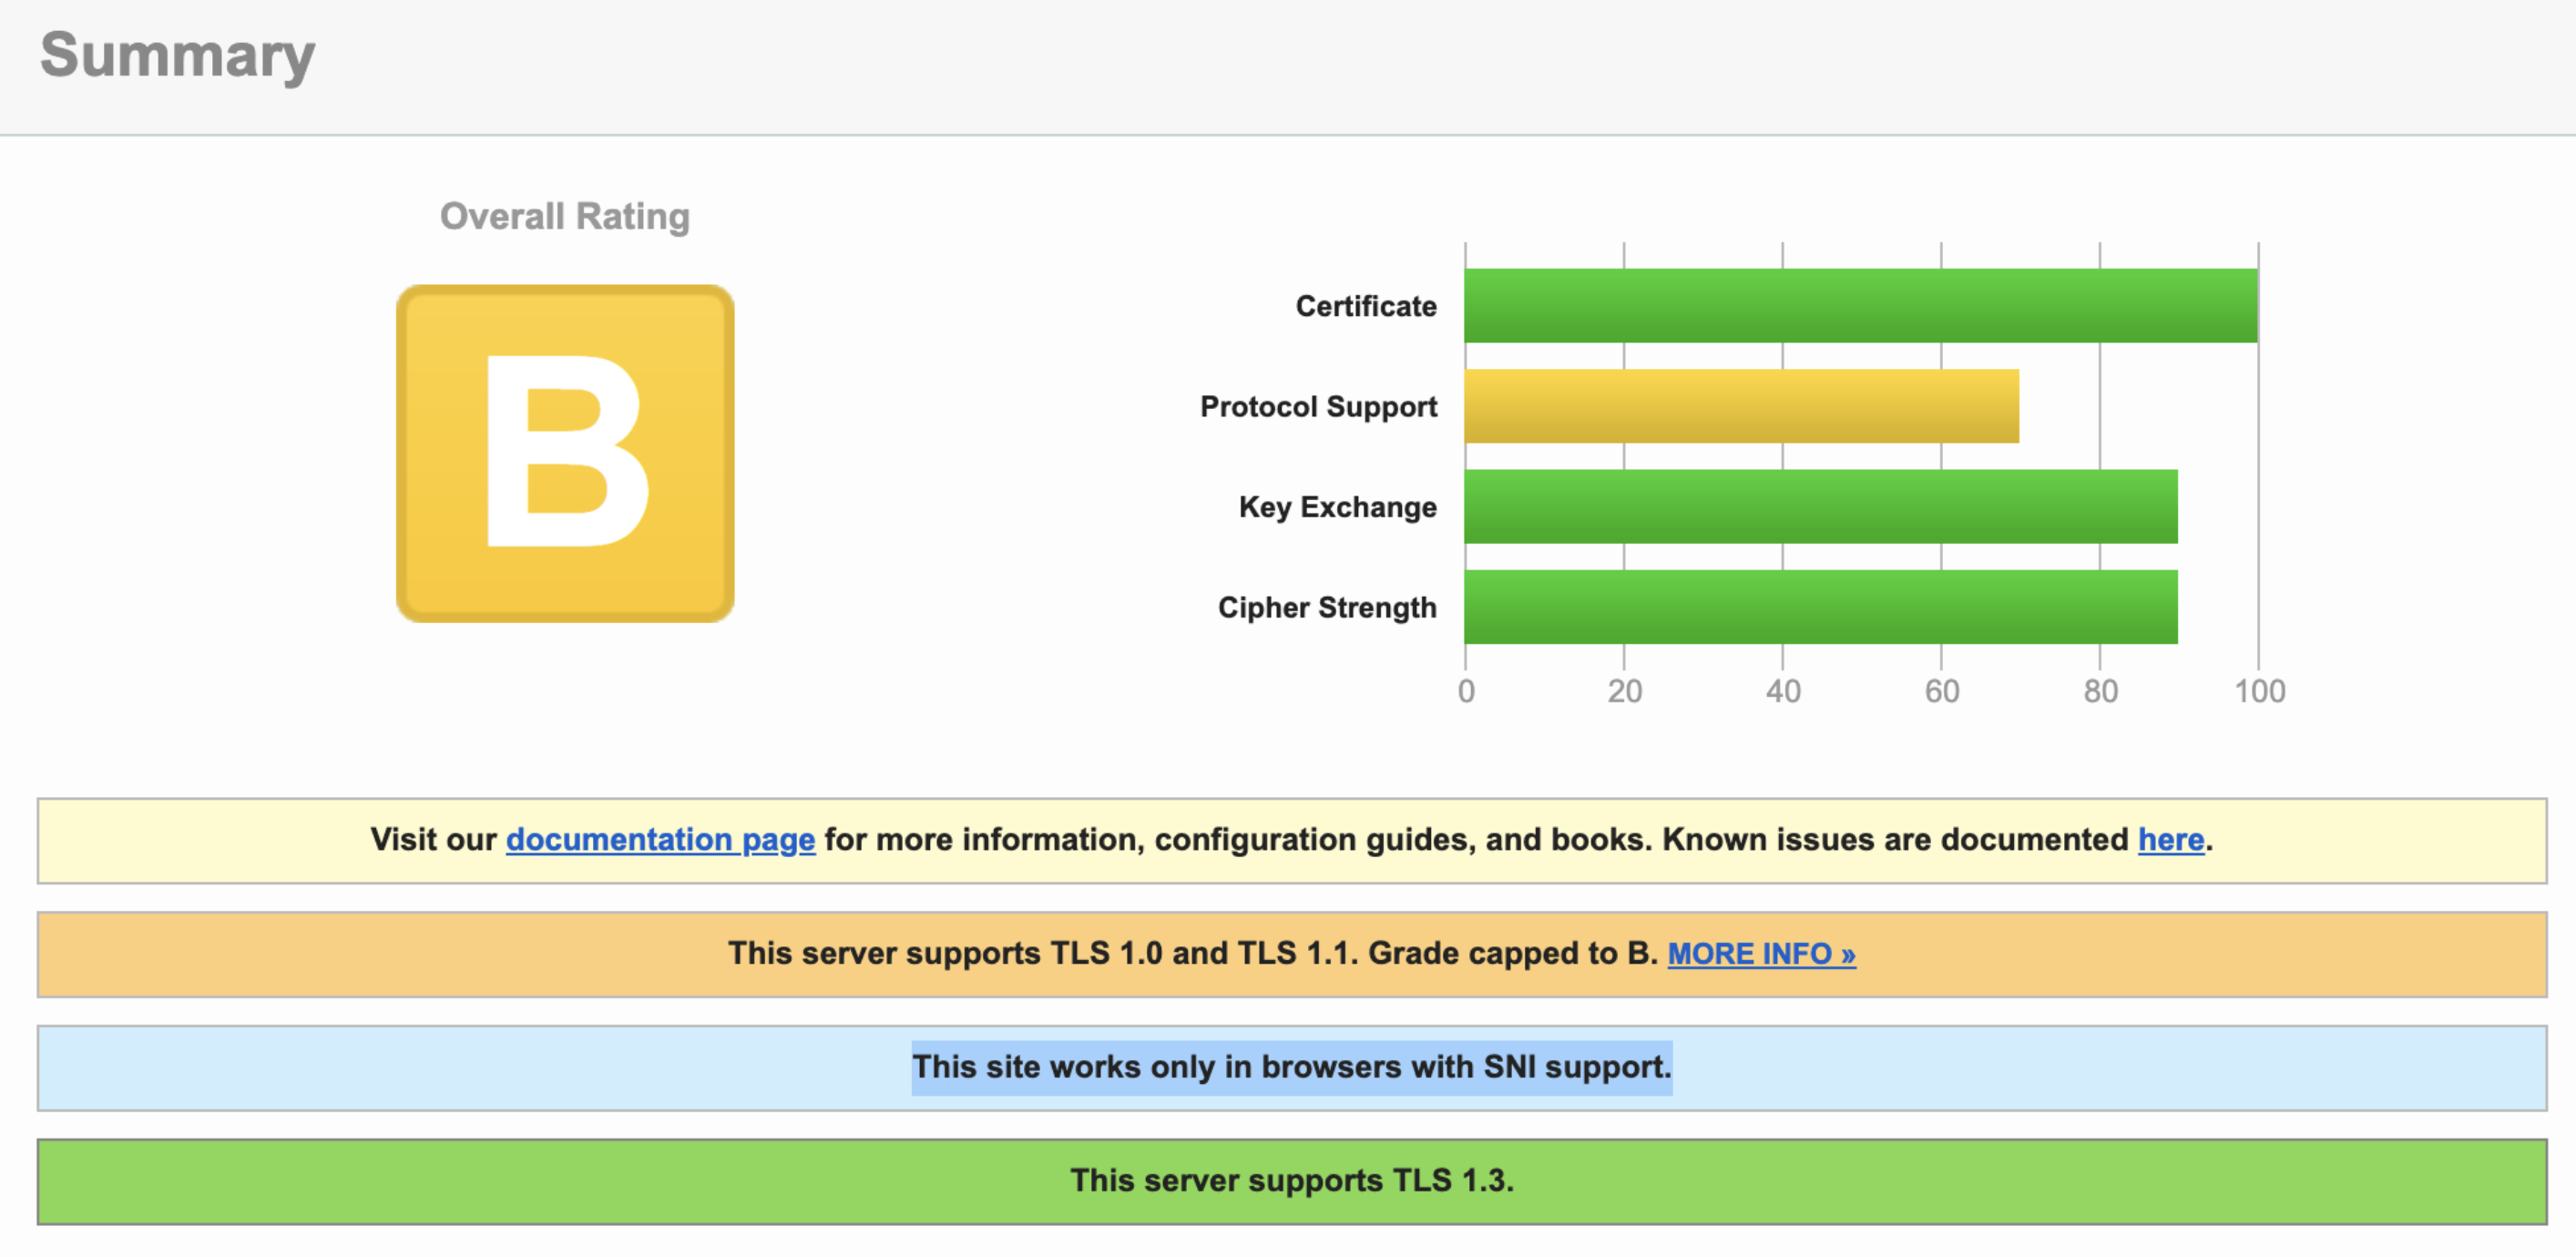Click the highlighted SNI support message

click(1291, 1067)
